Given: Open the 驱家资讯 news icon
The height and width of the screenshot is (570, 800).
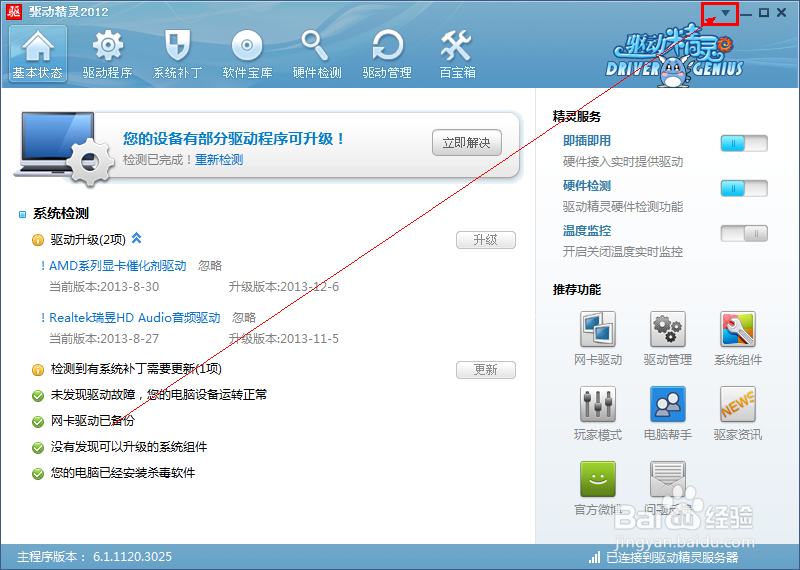Looking at the screenshot, I should (738, 404).
